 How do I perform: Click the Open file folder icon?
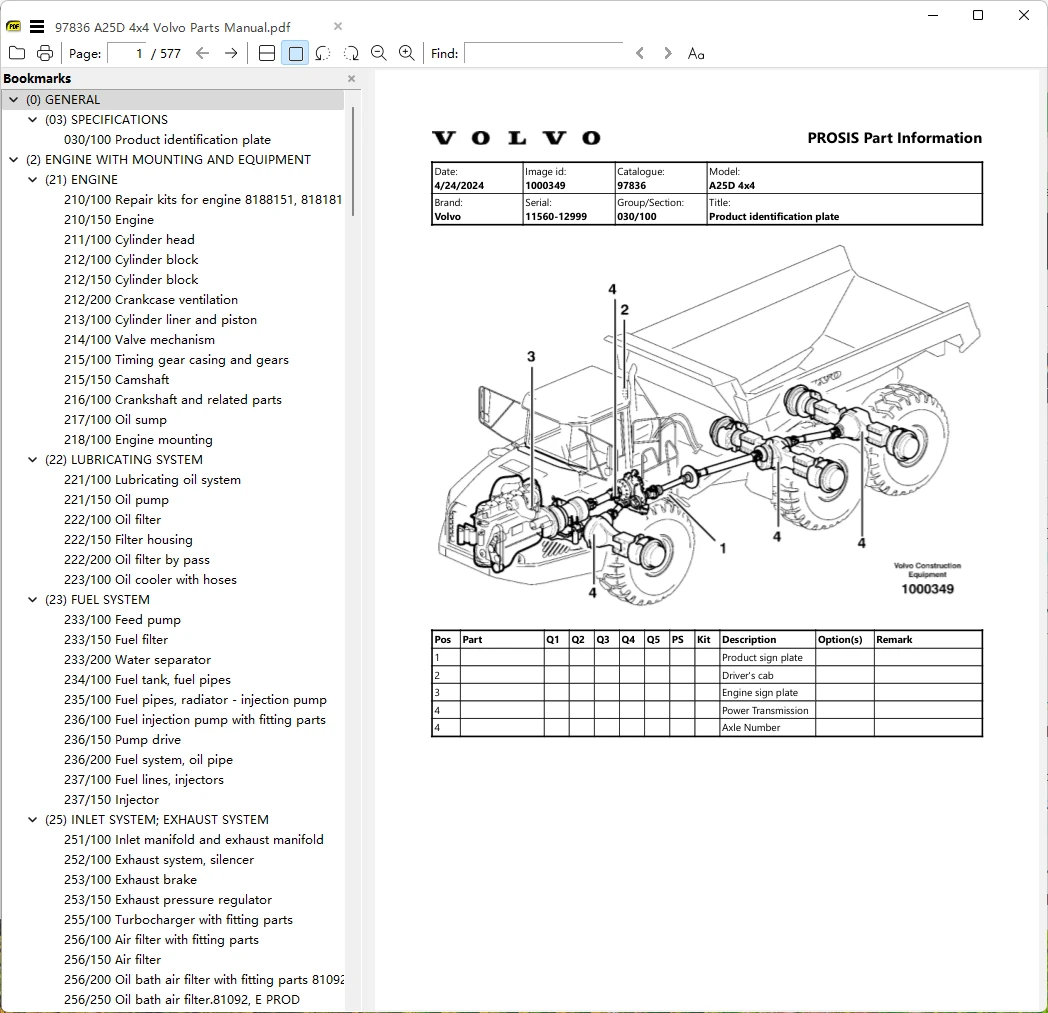(x=17, y=53)
